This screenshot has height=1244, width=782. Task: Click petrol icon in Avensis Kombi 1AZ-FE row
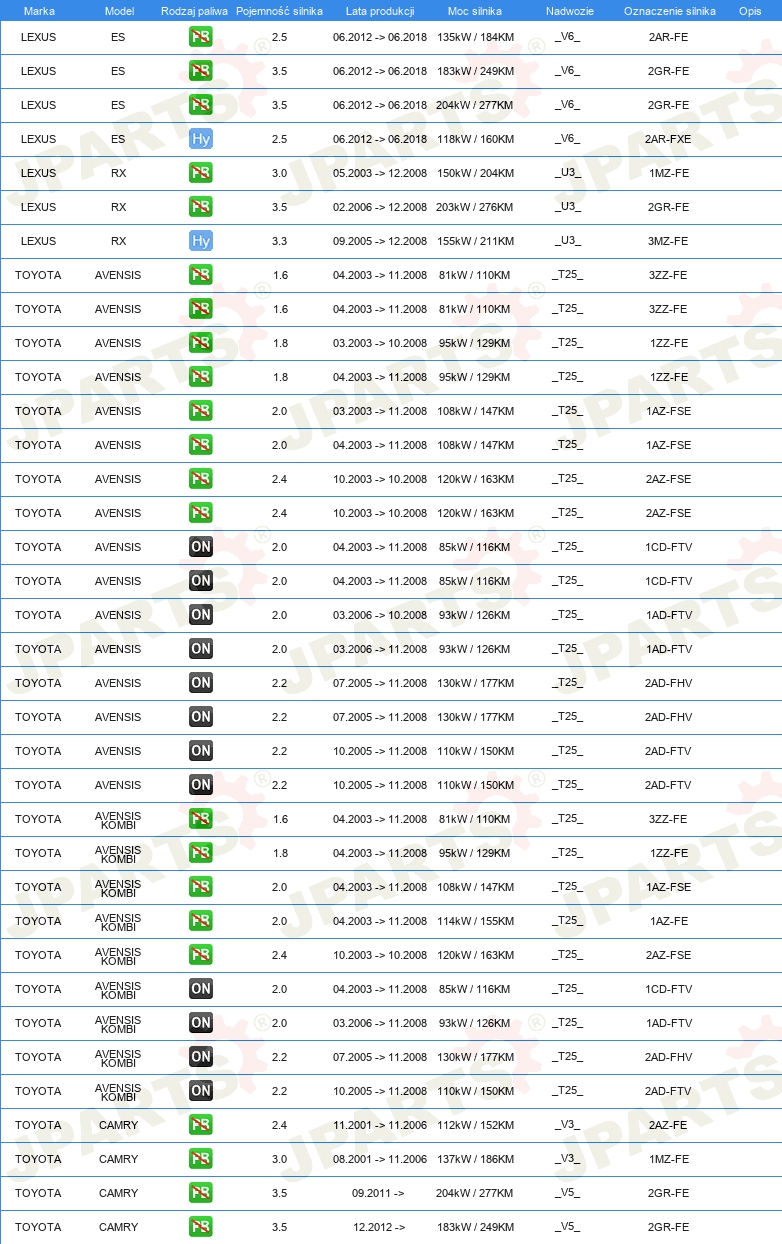pos(201,921)
